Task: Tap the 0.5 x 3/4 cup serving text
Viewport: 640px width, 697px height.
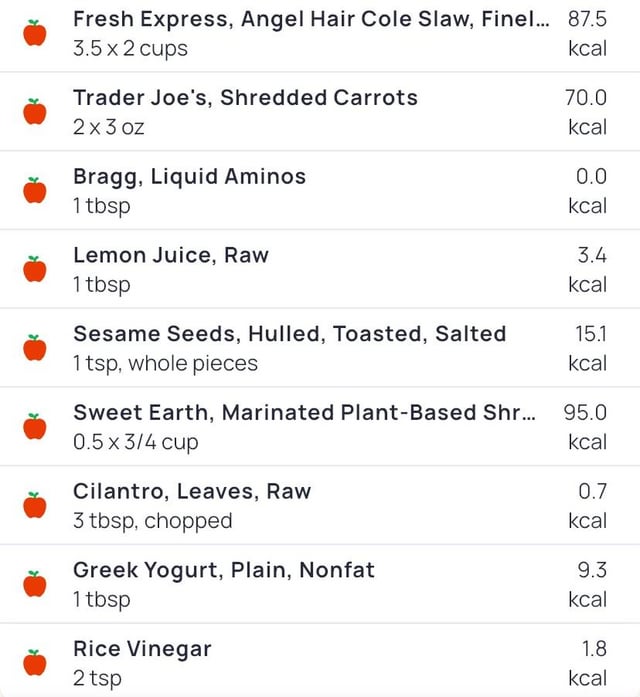Action: [136, 442]
